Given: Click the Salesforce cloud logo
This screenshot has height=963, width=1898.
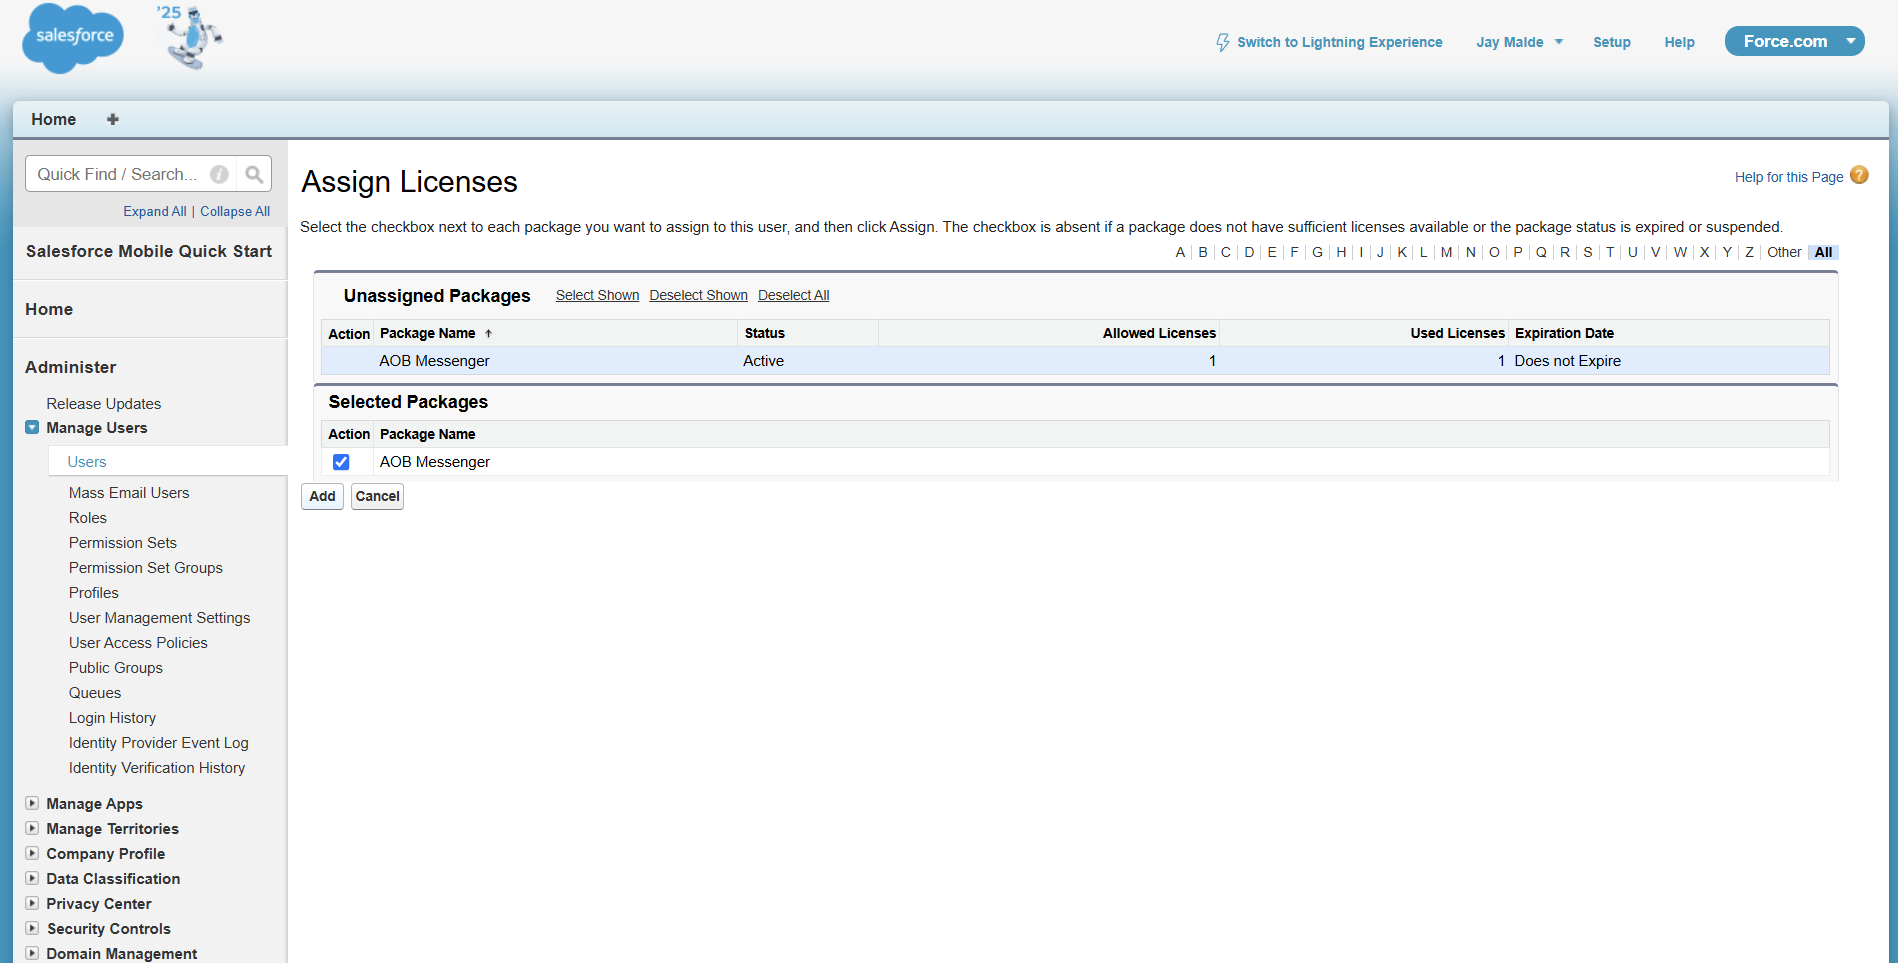Looking at the screenshot, I should click(73, 38).
